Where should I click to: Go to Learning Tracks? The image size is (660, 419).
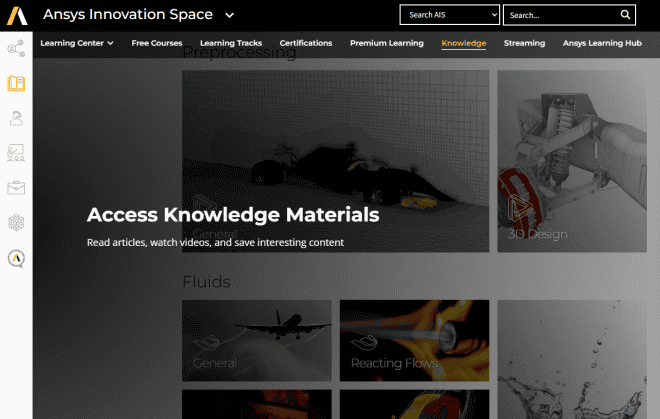231,43
